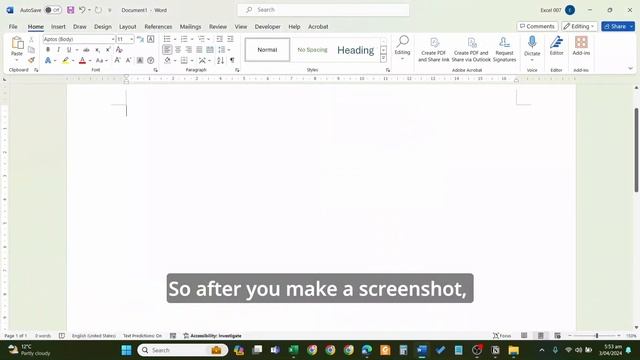Screen dimensions: 640x360
Task: Click the Dictate microphone icon
Action: tap(532, 42)
